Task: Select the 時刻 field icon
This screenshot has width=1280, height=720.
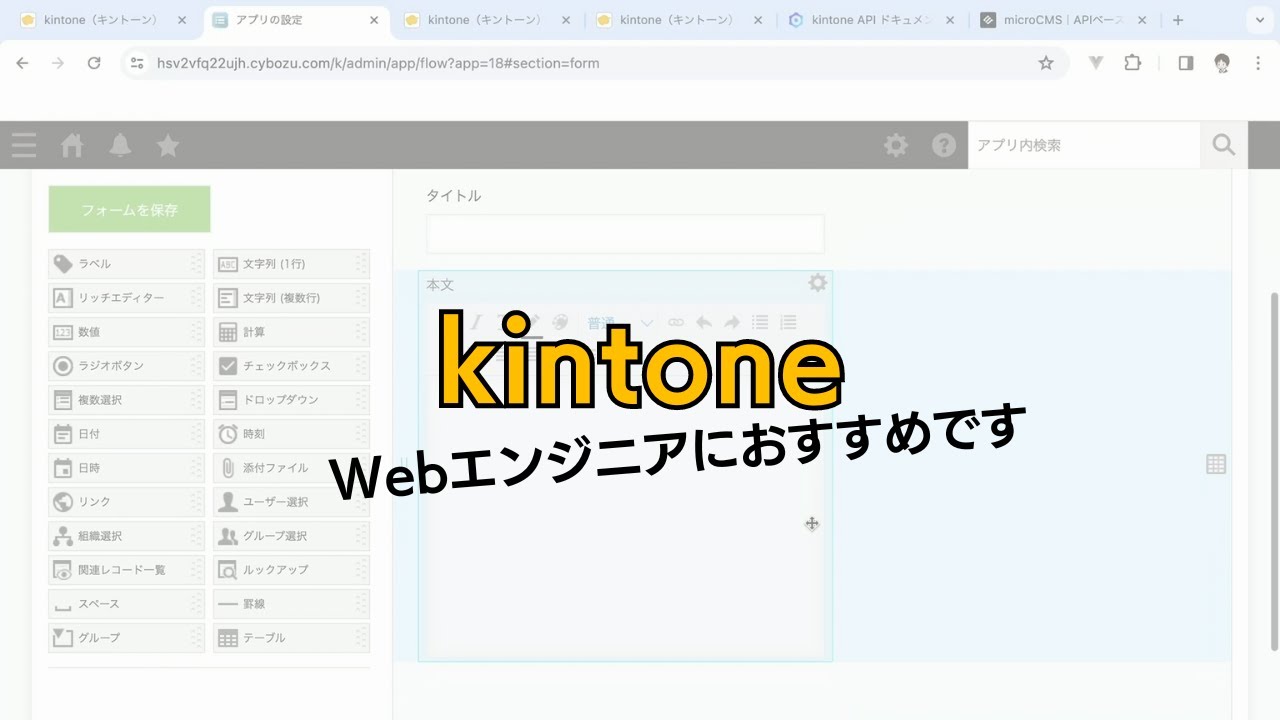Action: tap(228, 434)
